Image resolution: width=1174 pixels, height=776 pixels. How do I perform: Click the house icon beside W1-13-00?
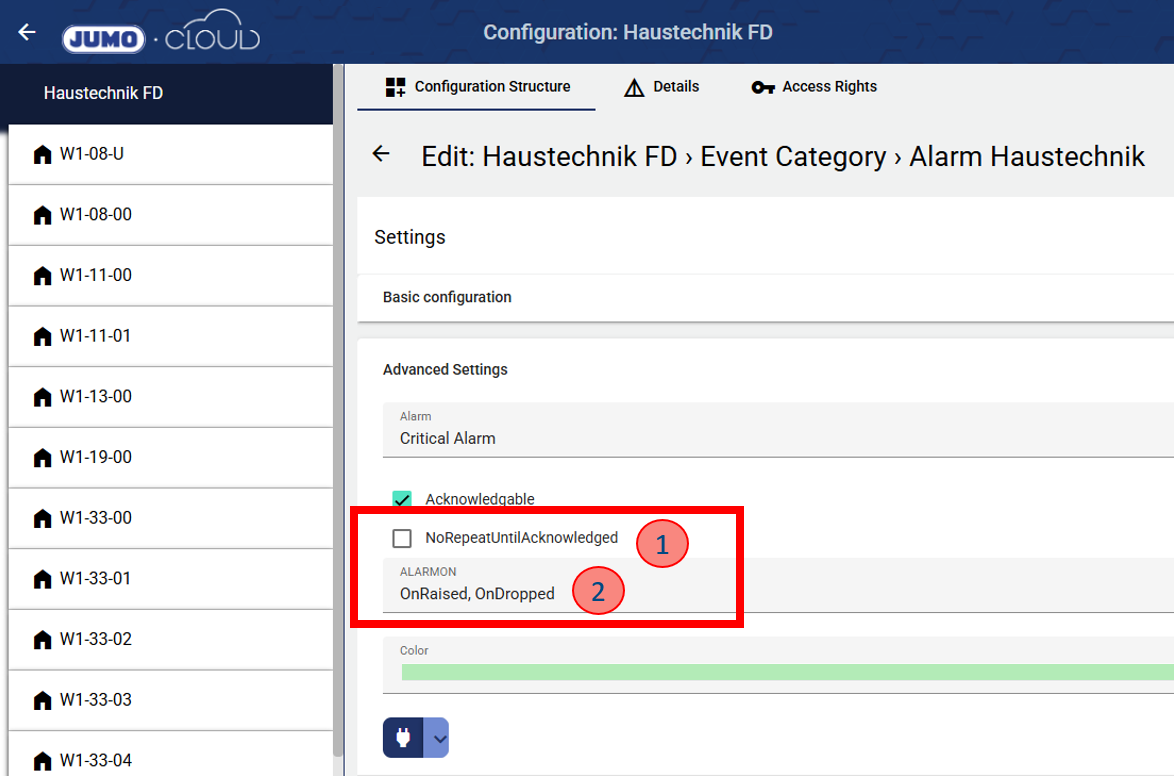coord(42,398)
